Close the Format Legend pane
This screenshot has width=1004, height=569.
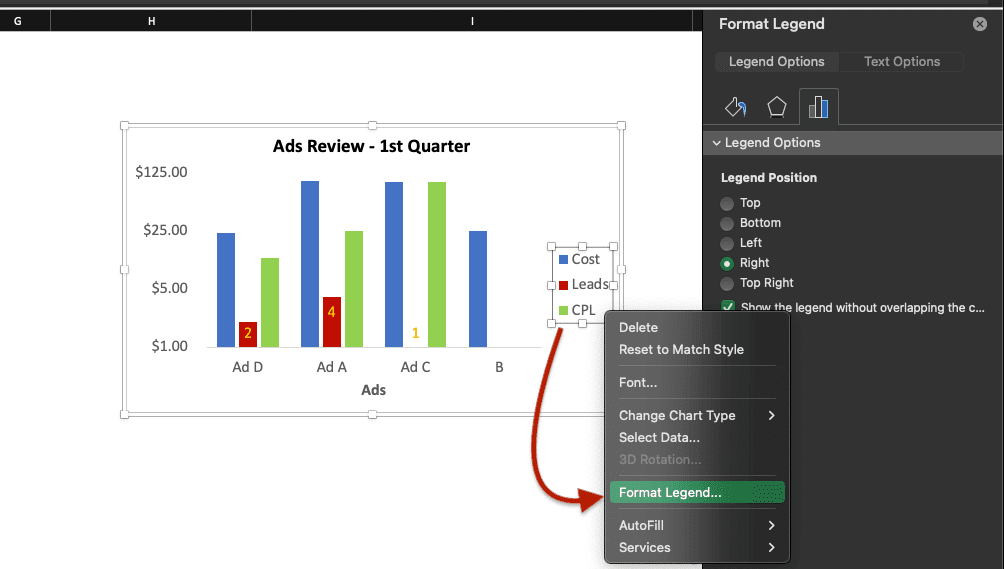[980, 24]
